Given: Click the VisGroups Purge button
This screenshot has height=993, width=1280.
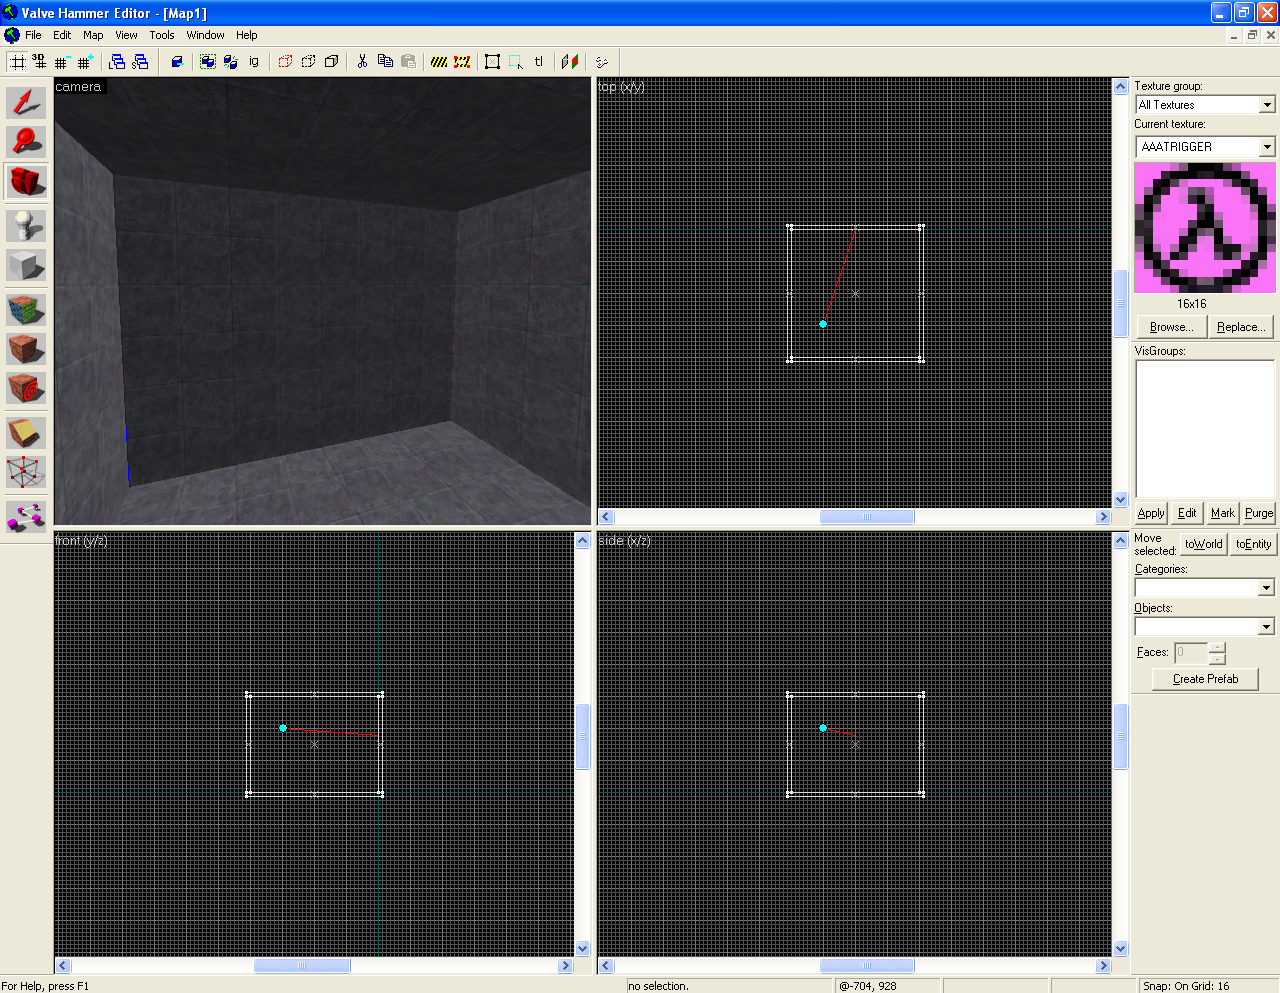Looking at the screenshot, I should [x=1259, y=513].
